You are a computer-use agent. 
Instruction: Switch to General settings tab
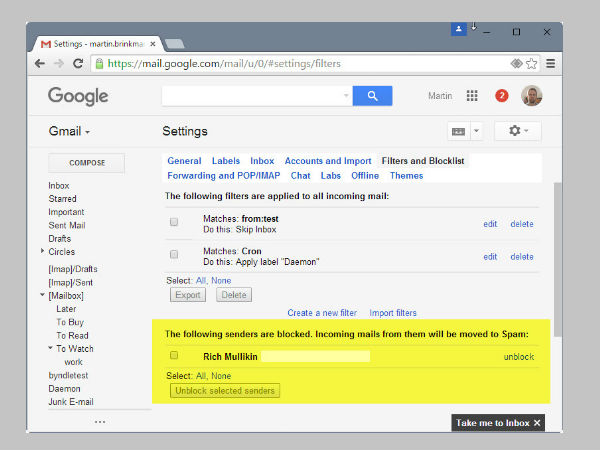(184, 161)
